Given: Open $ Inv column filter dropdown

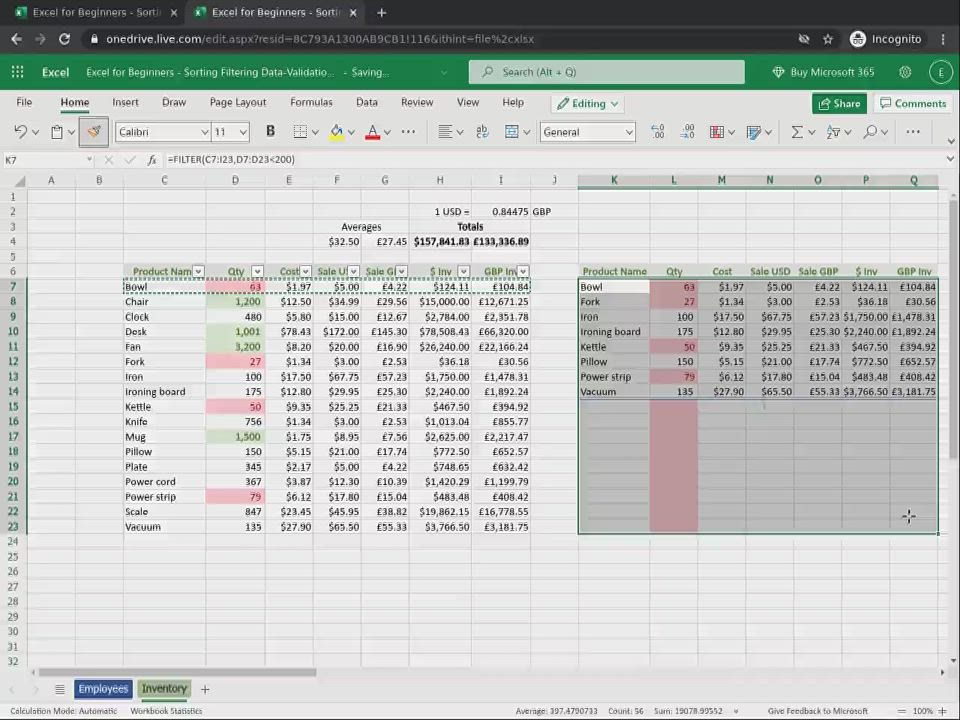Looking at the screenshot, I should pyautogui.click(x=463, y=271).
